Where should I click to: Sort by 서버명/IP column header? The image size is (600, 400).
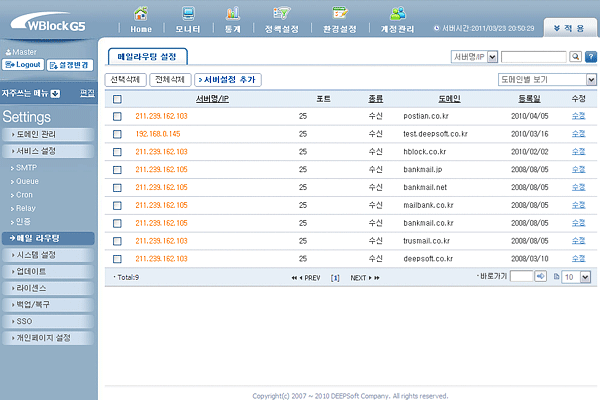[212, 99]
